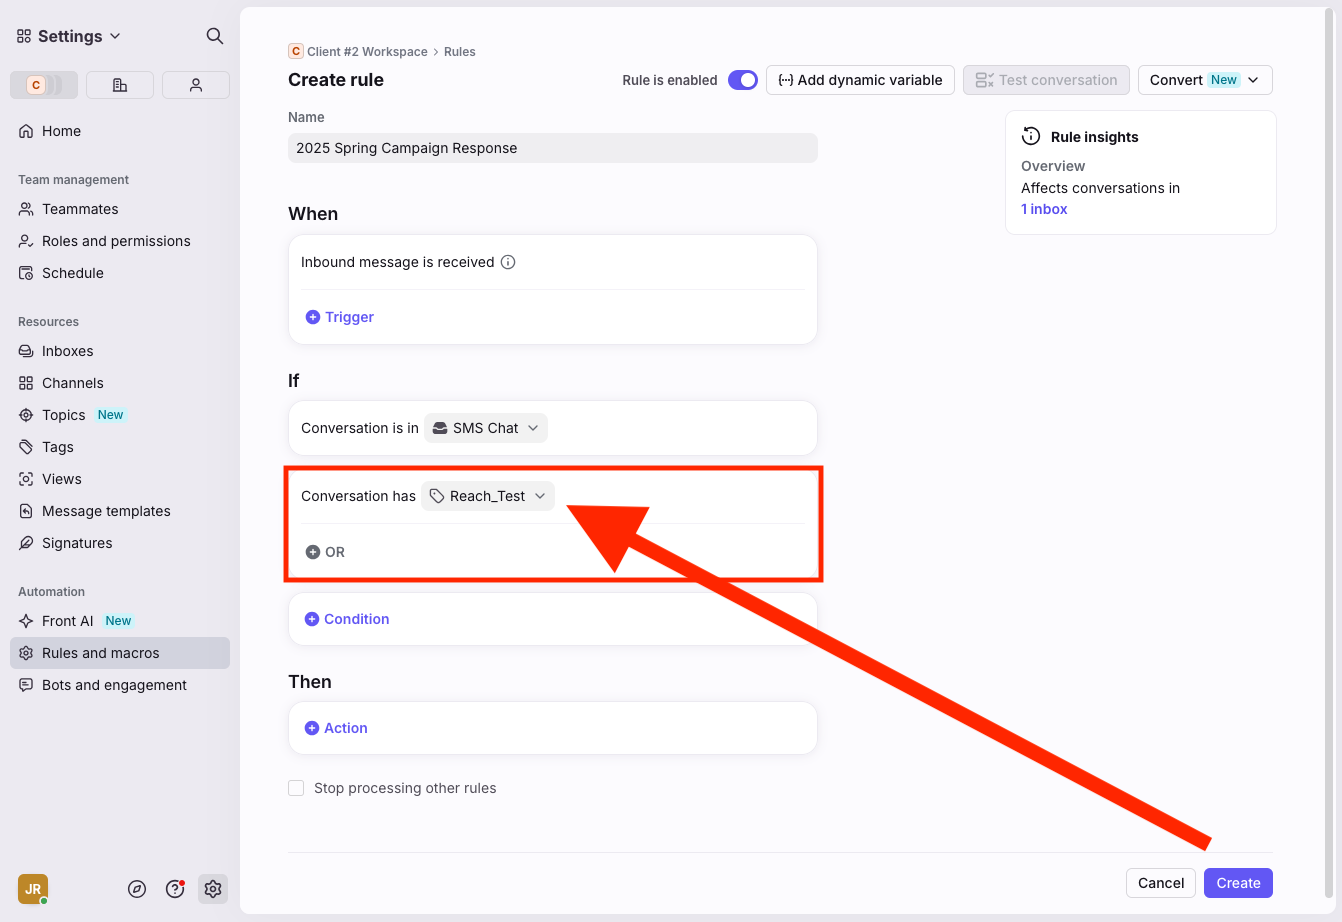Screen dimensions: 1342x922
Task: Open Roles and permissions settings
Action: [x=116, y=241]
